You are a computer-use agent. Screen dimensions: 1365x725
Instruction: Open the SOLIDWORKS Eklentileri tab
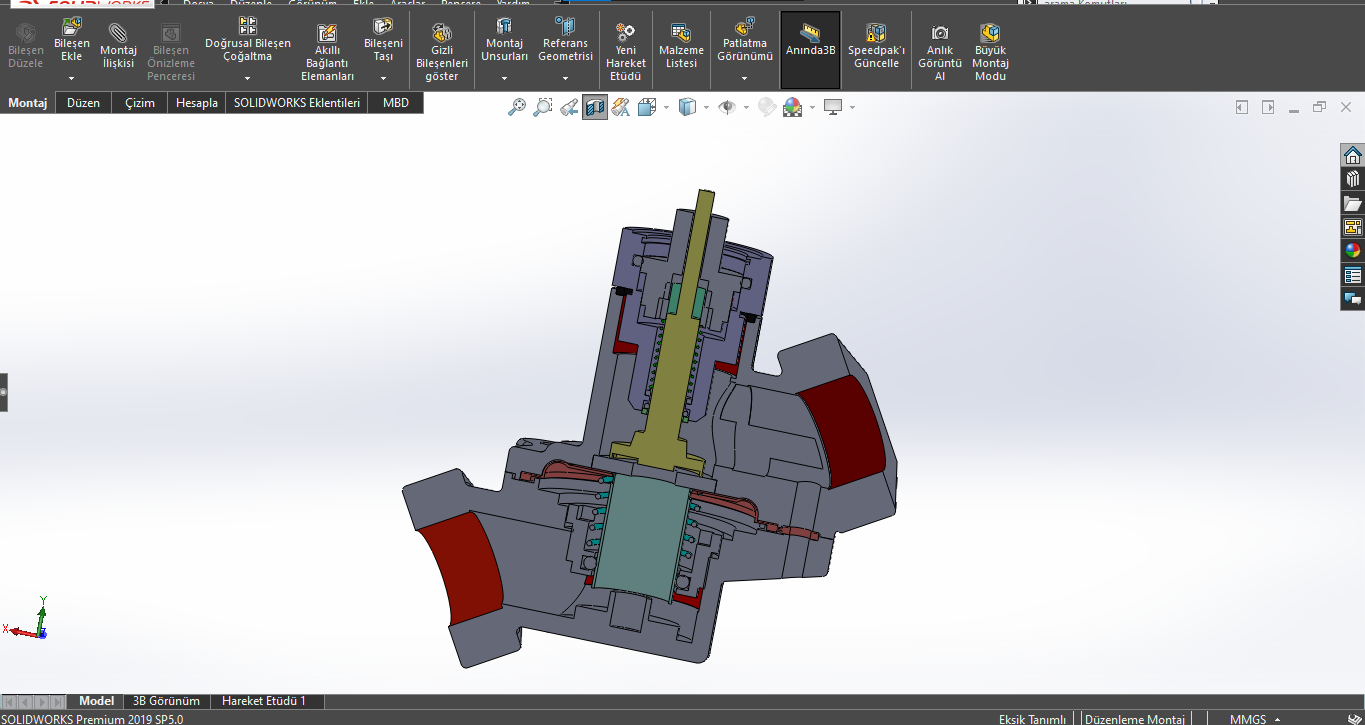click(297, 103)
